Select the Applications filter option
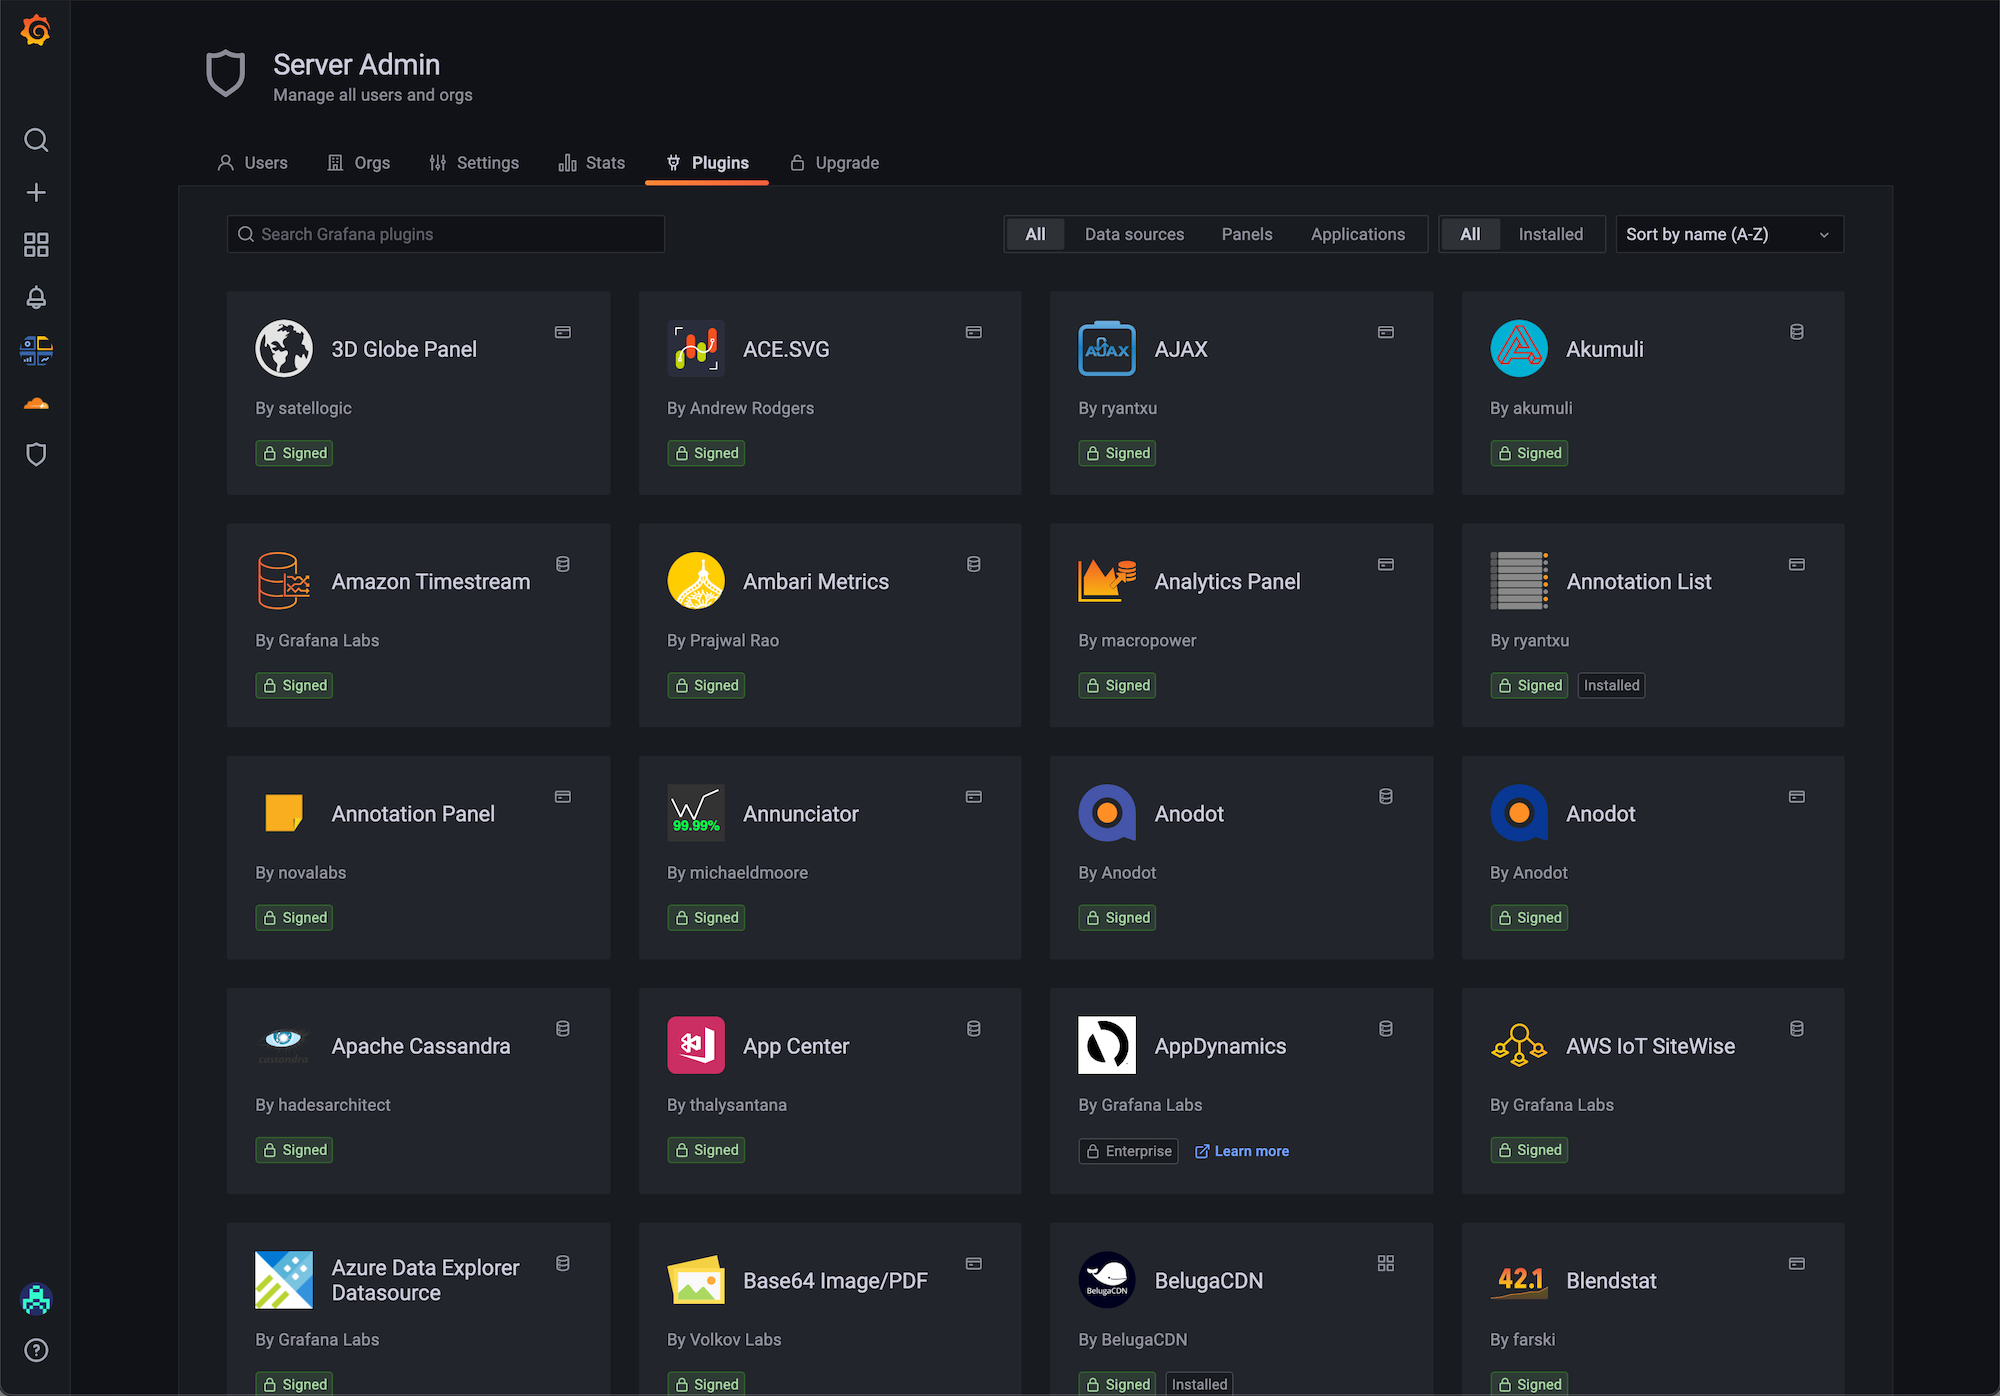The height and width of the screenshot is (1396, 2000). pyautogui.click(x=1357, y=234)
